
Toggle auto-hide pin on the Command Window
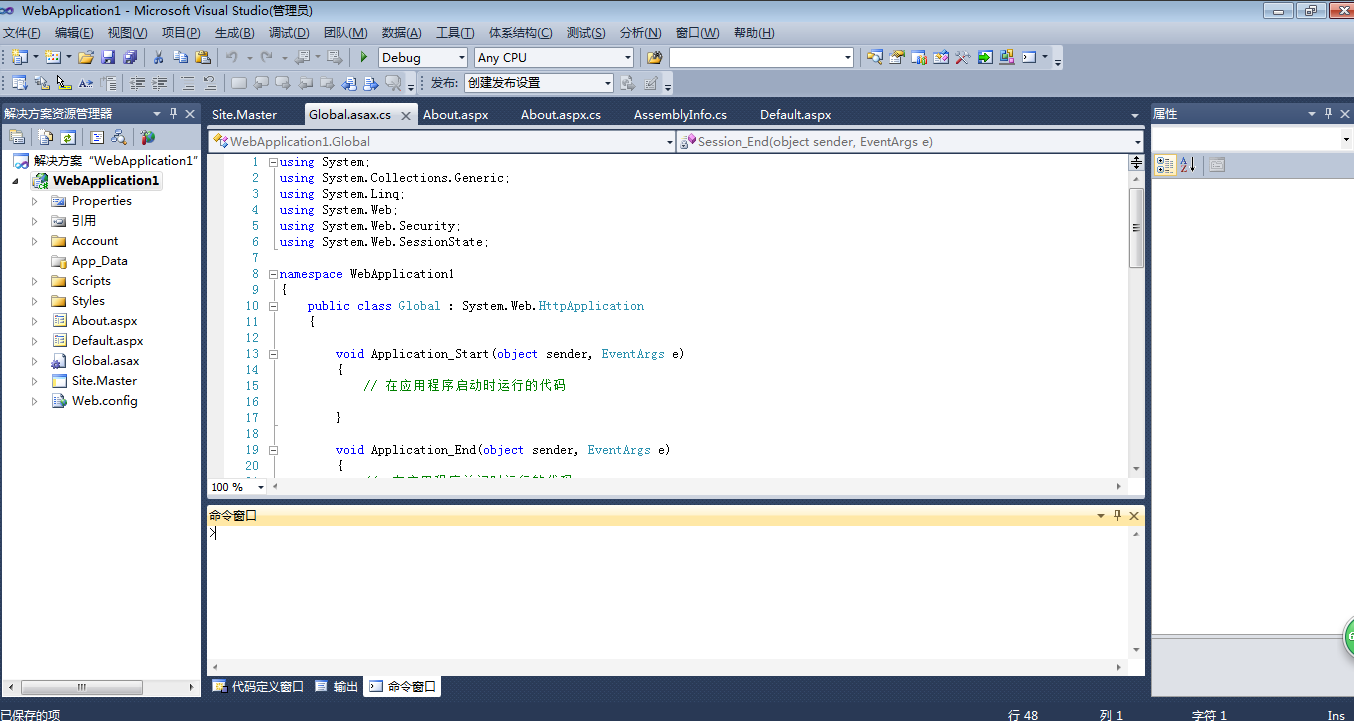click(1118, 515)
